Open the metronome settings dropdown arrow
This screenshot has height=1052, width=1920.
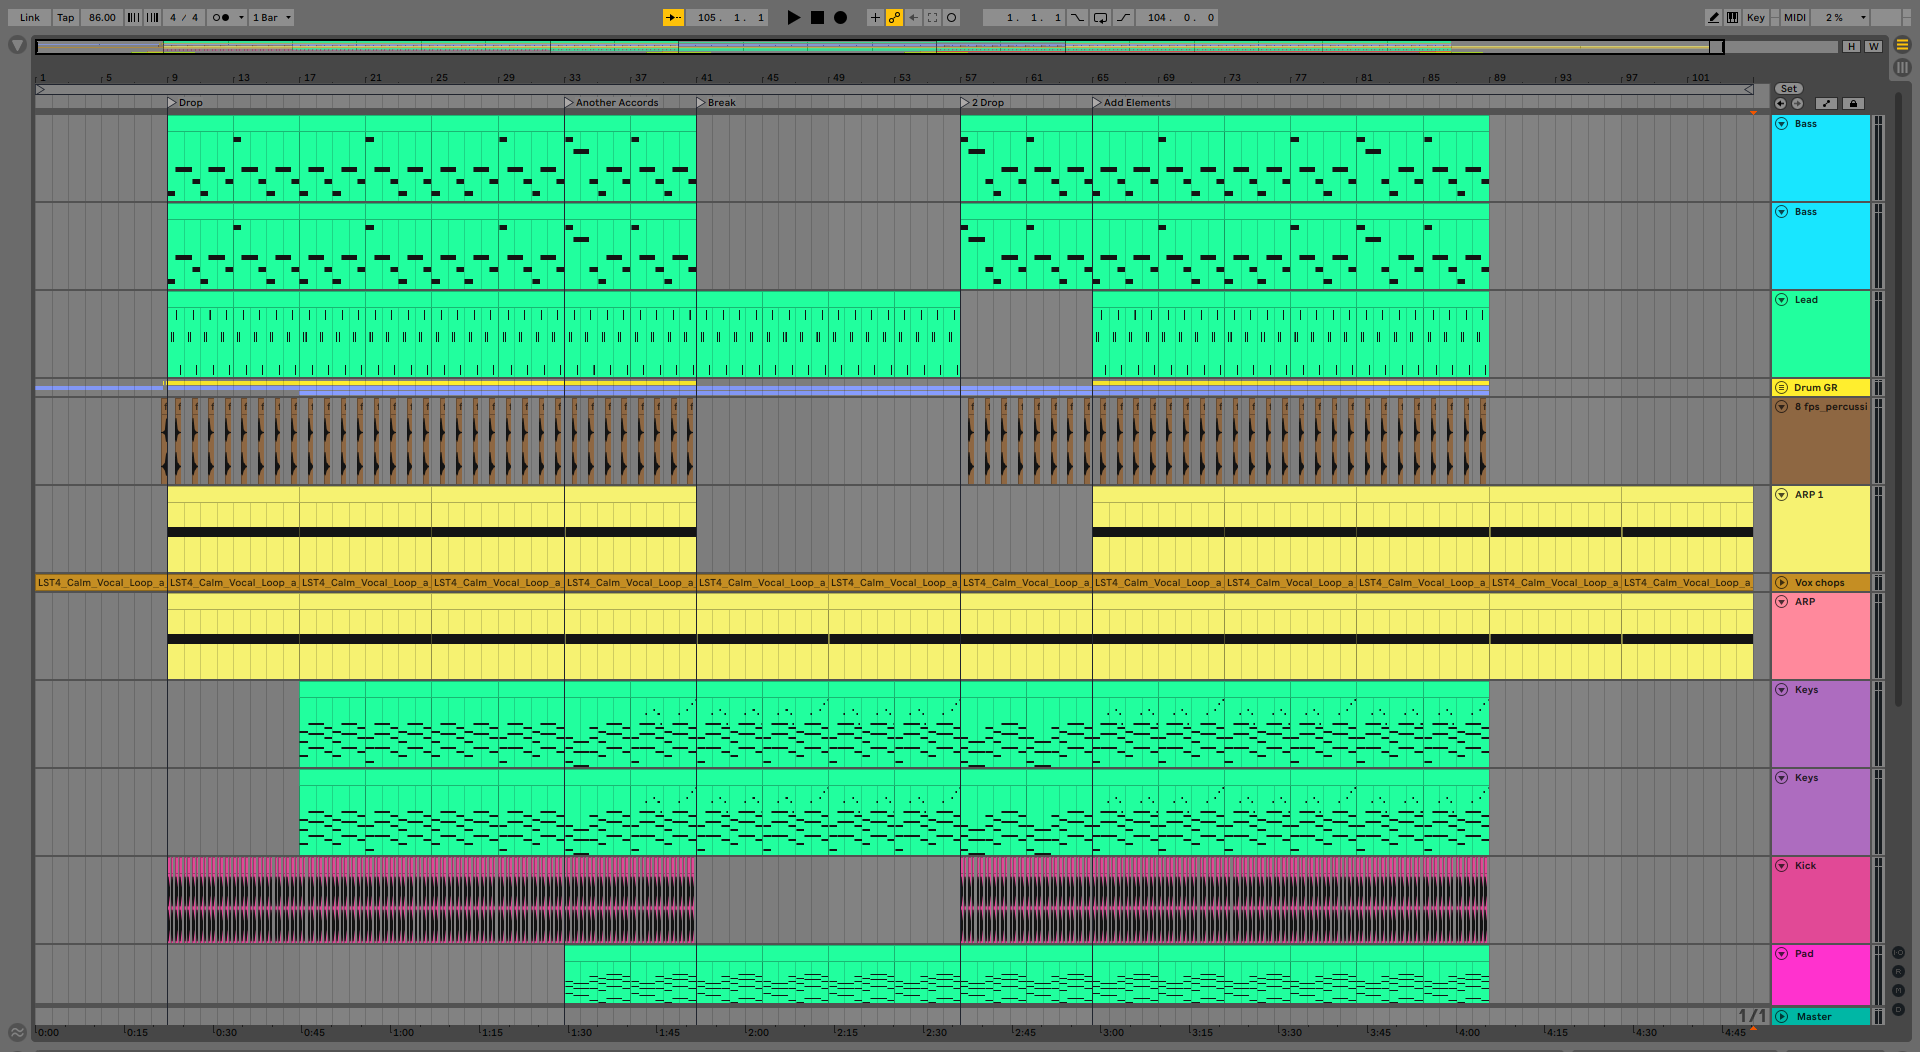[x=241, y=17]
